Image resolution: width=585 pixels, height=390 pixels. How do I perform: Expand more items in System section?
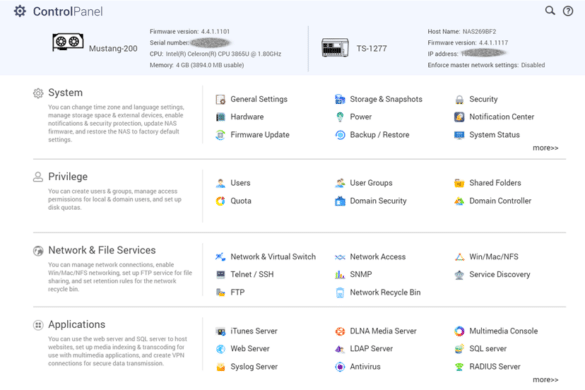pyautogui.click(x=545, y=148)
